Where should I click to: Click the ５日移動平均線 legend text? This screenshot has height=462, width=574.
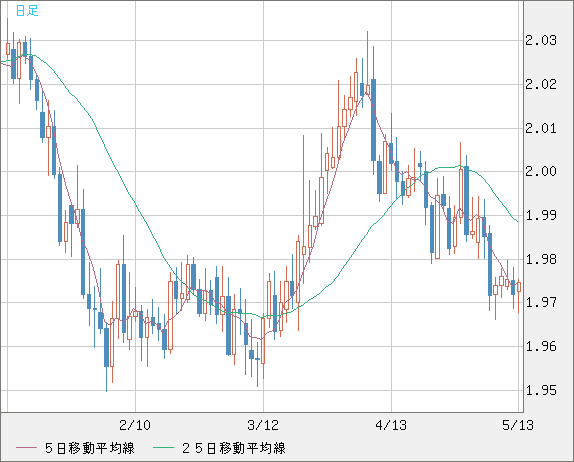pos(90,448)
